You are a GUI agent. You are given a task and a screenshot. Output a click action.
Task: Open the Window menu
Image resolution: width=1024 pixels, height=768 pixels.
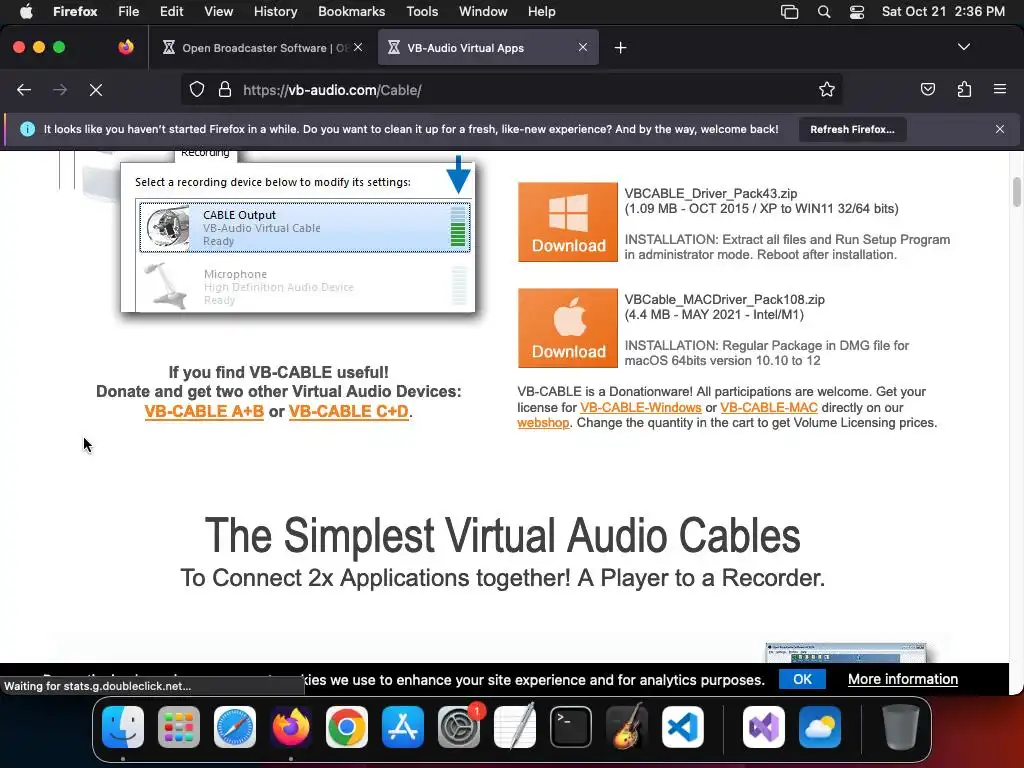point(483,12)
